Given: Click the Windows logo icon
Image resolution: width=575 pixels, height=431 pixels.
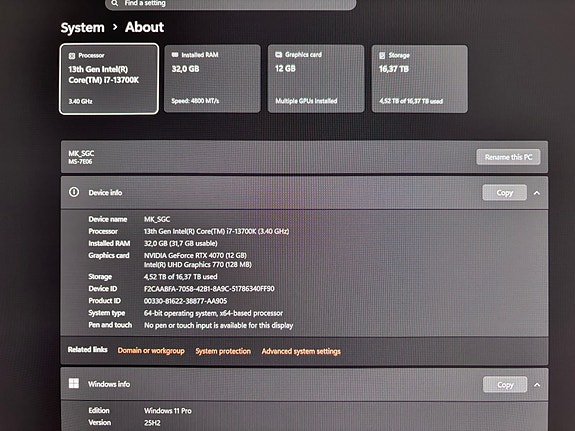Looking at the screenshot, I should tap(74, 383).
